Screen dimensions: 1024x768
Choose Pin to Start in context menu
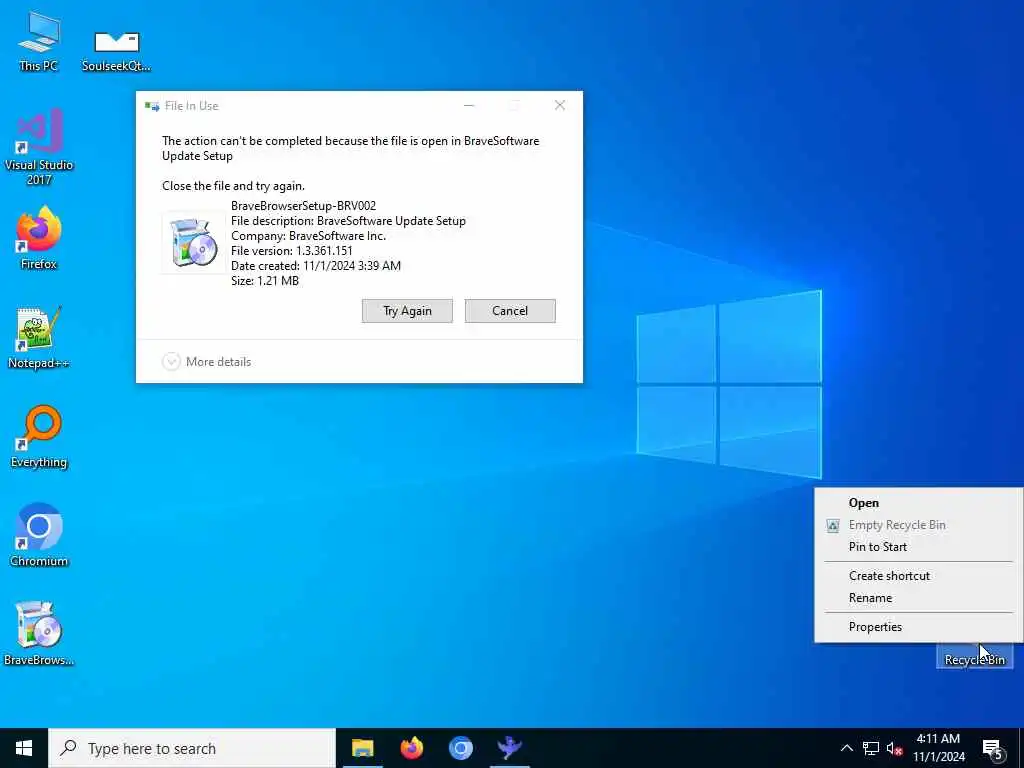point(919,547)
